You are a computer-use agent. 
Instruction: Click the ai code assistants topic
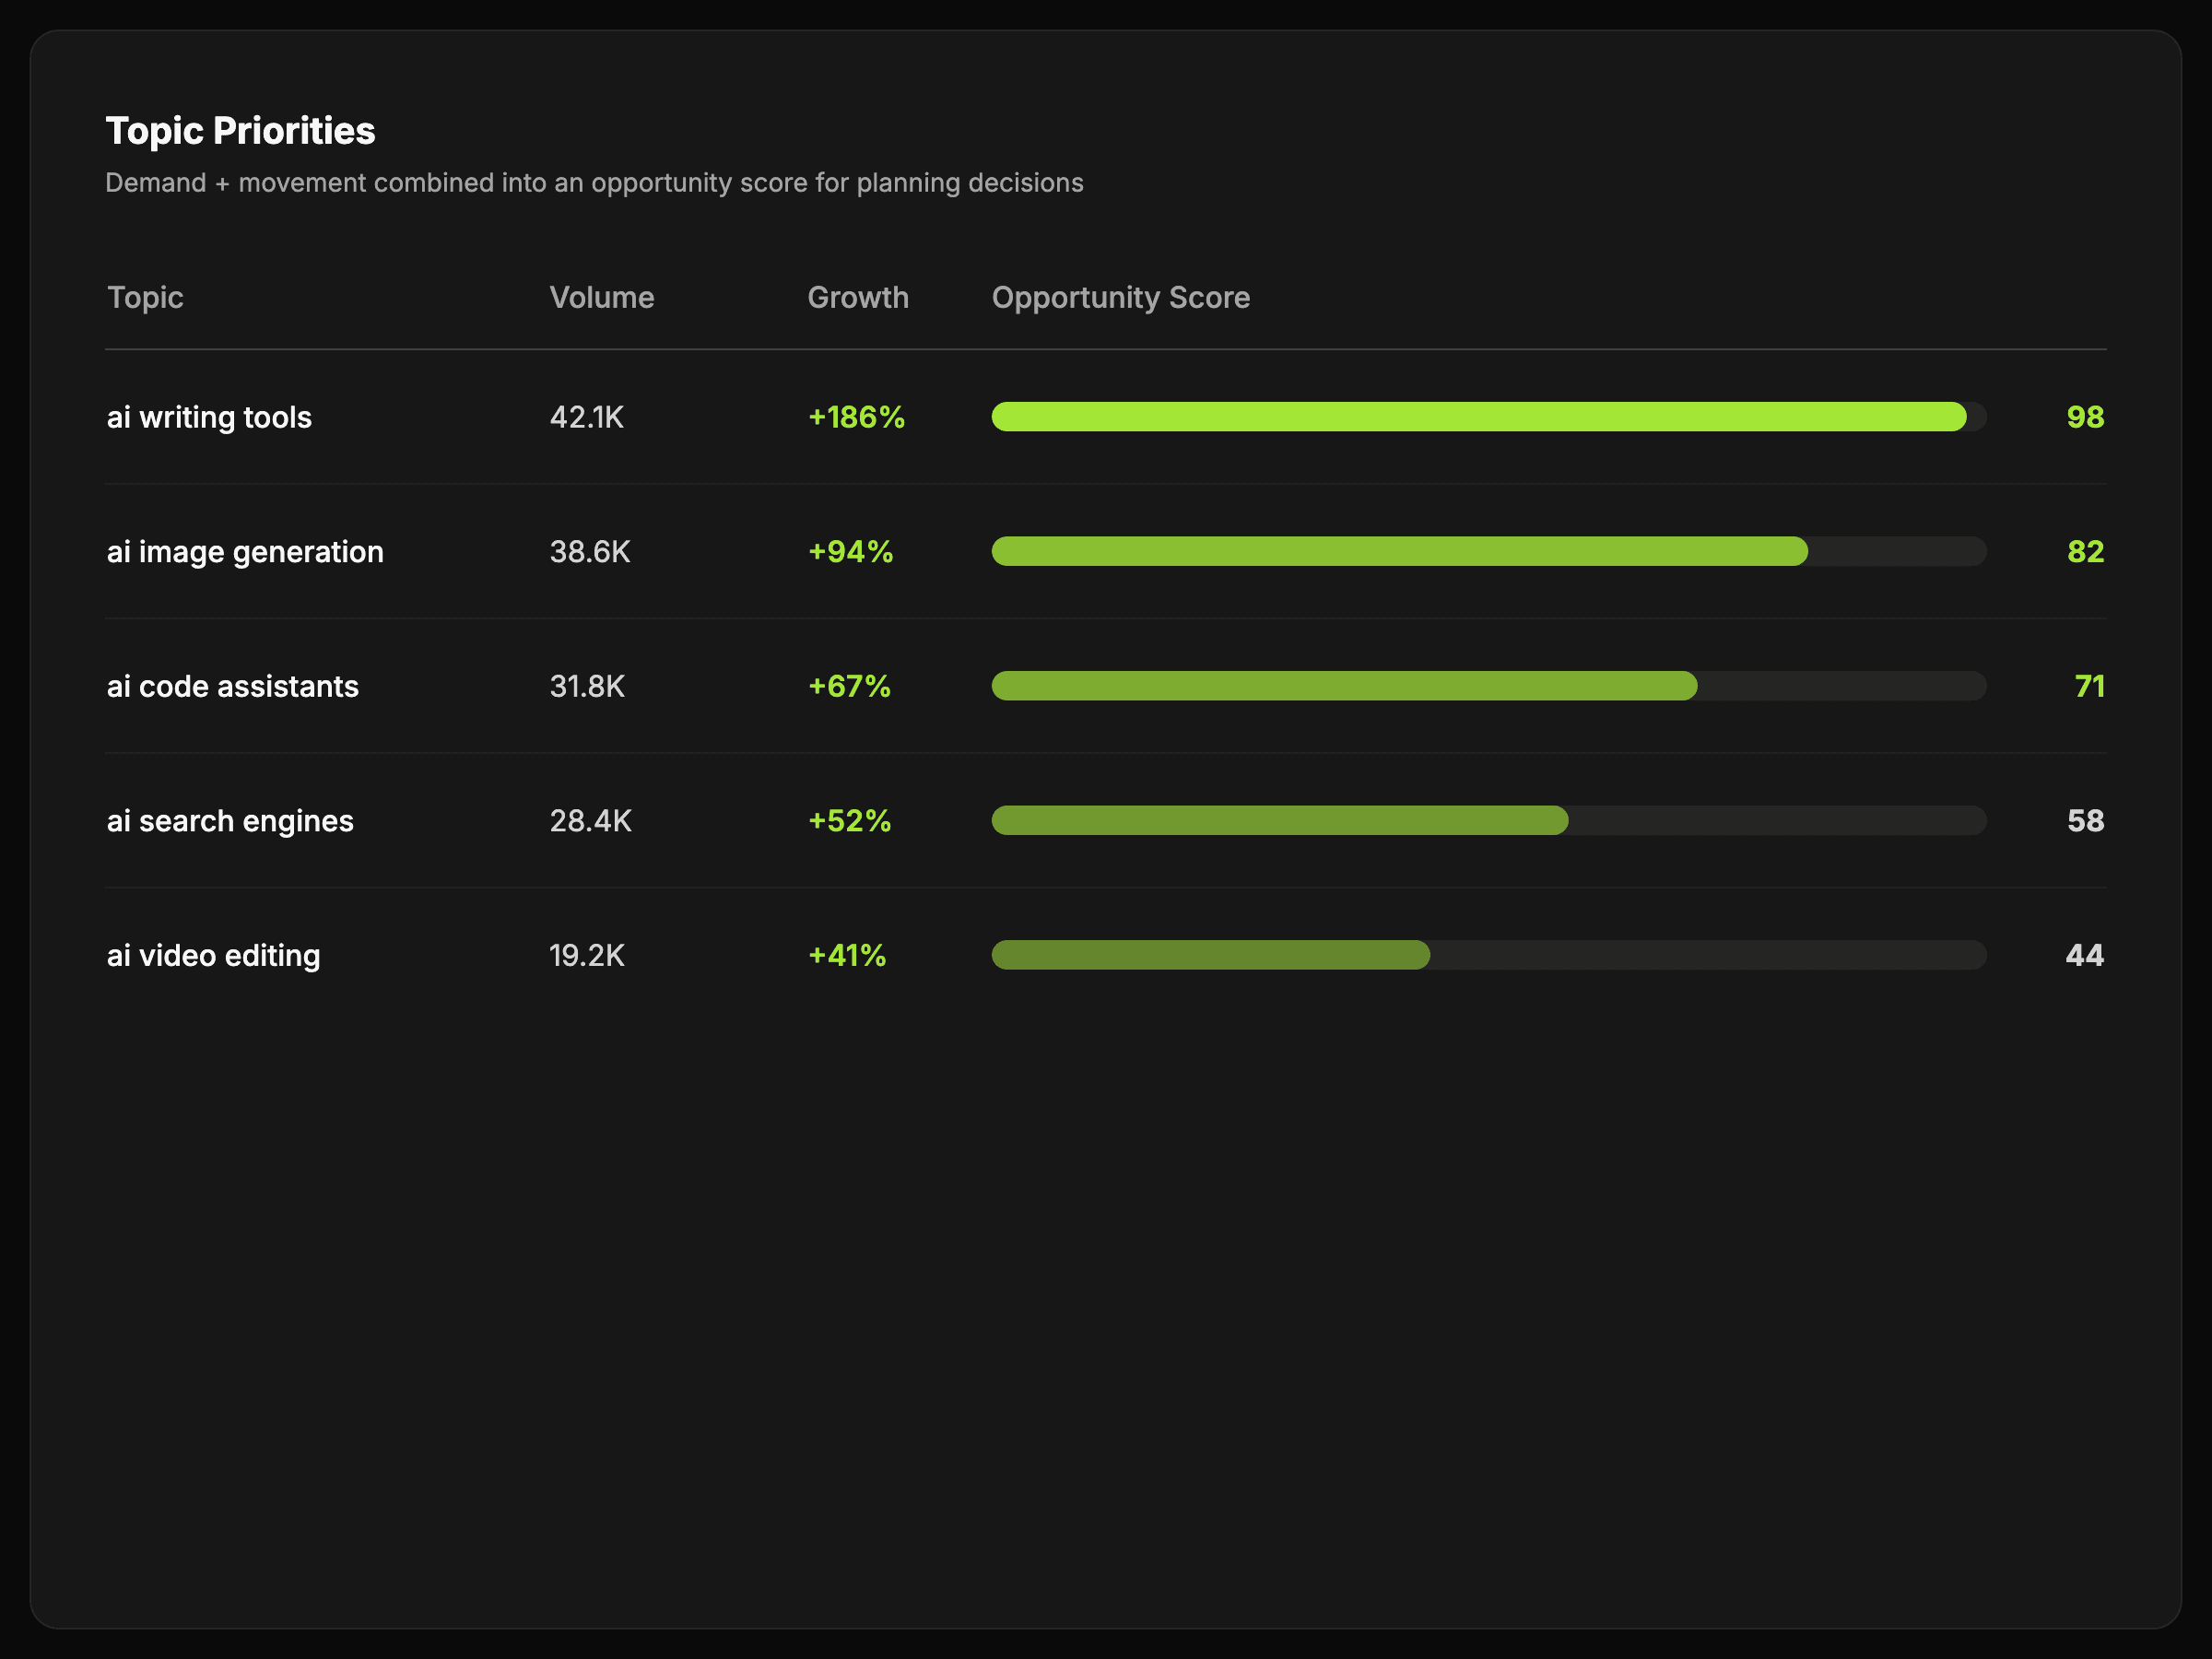(232, 686)
